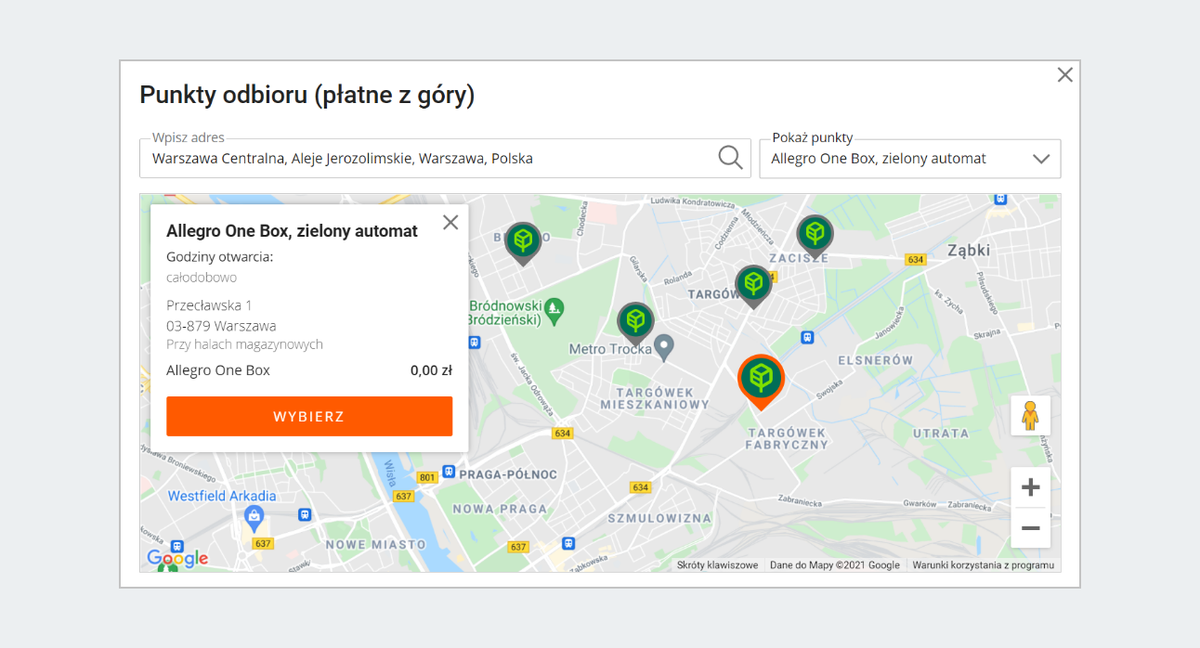Select One Box marker in Zacisze
This screenshot has width=1200, height=648.
click(815, 235)
